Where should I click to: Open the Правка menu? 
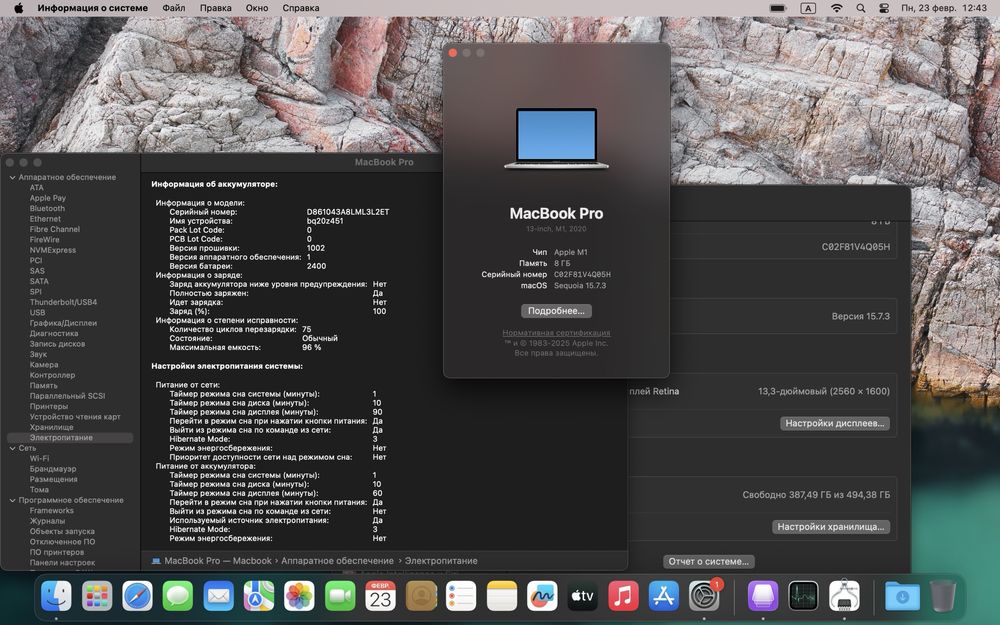tap(216, 8)
